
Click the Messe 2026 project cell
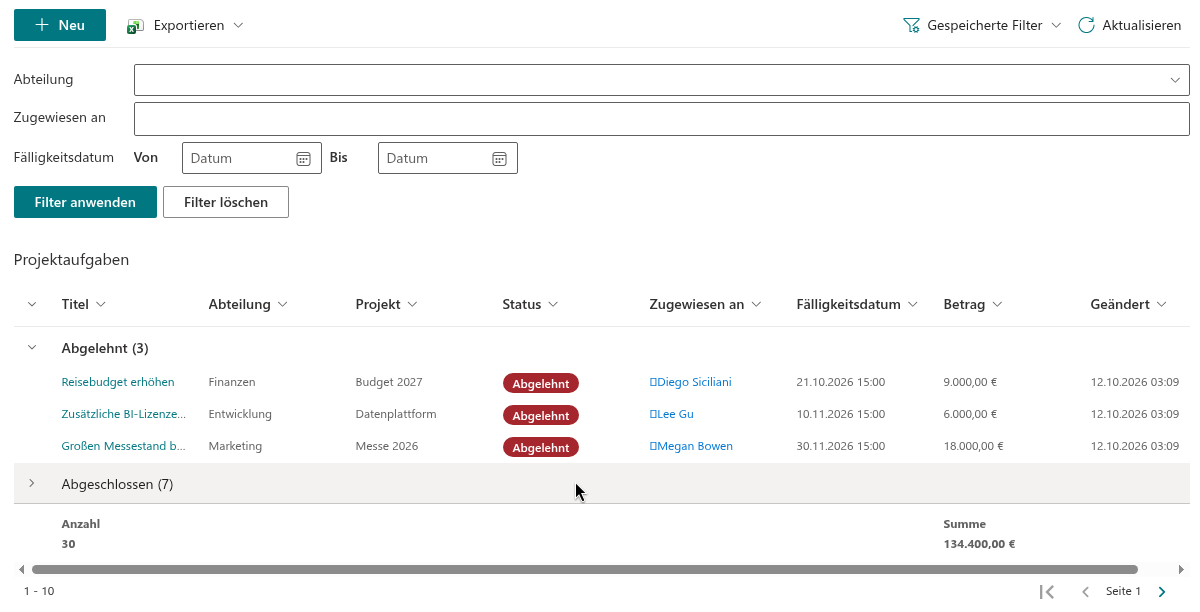[x=387, y=446]
